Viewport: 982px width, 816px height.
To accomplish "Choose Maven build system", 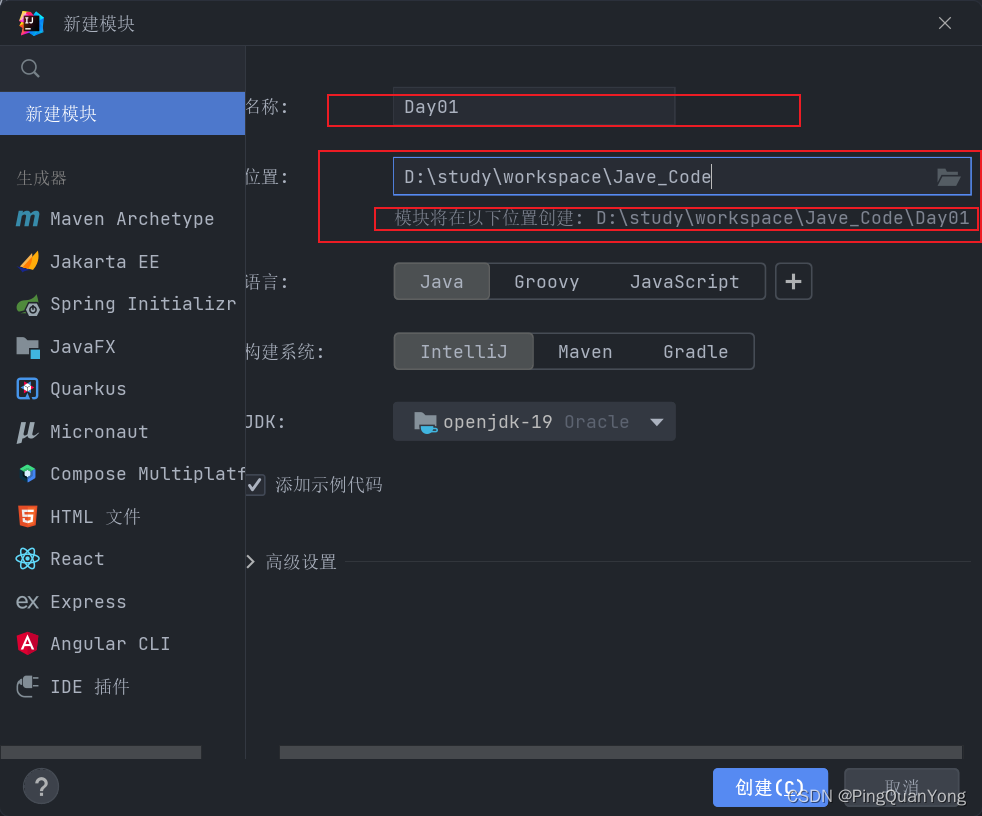I will coord(585,351).
